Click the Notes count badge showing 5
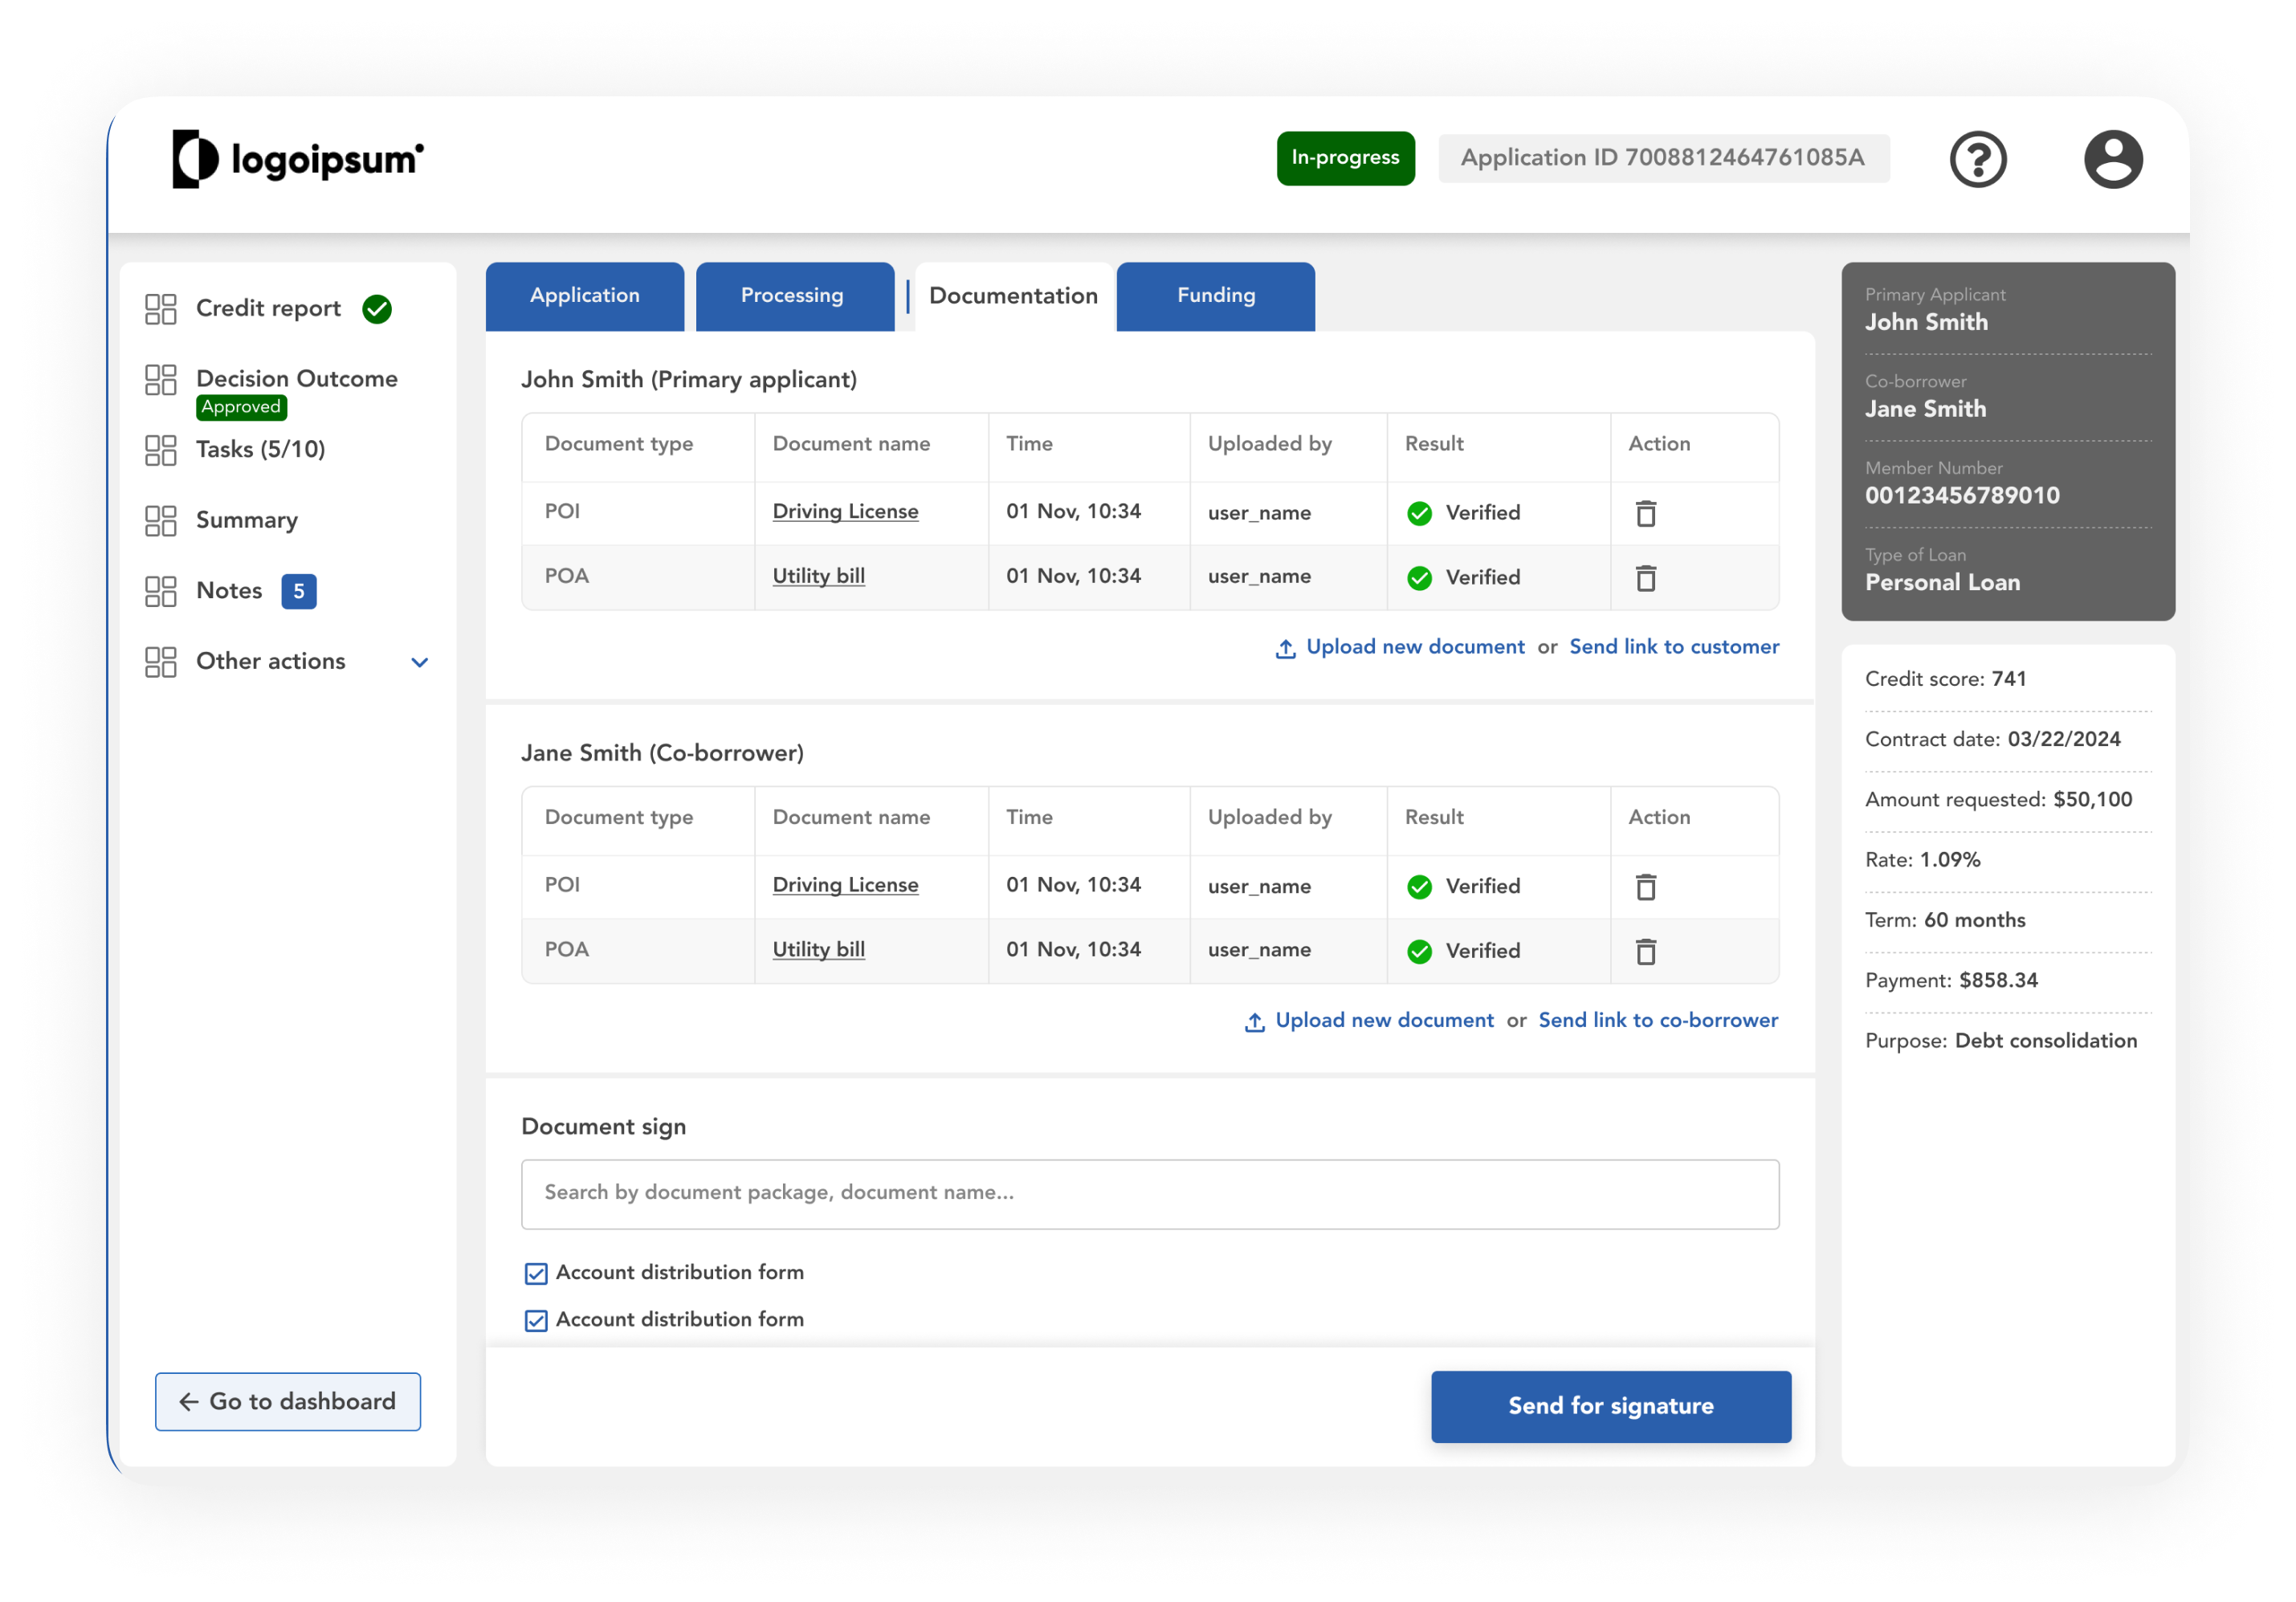The image size is (2296, 1602). point(299,591)
